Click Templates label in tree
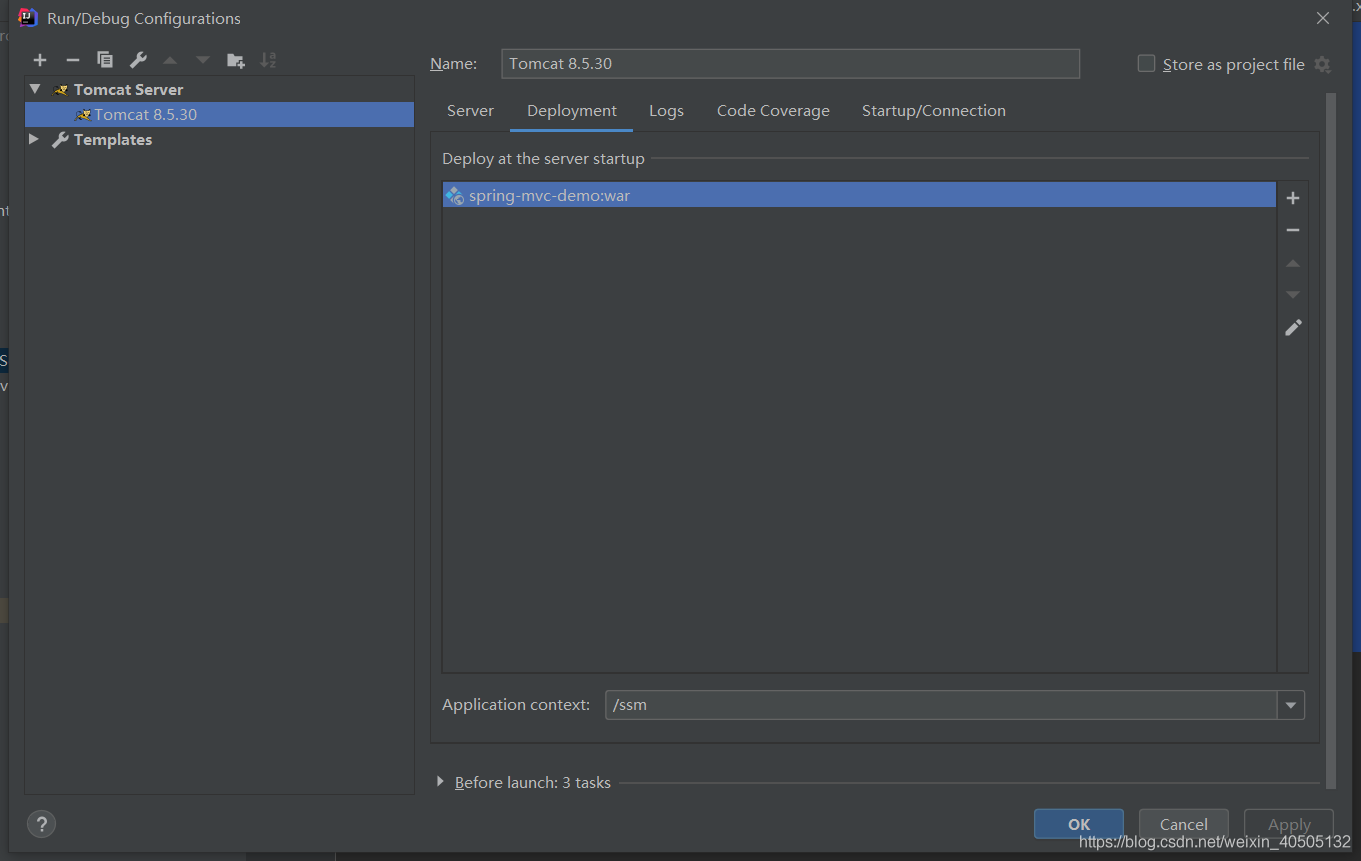The image size is (1361, 861). tap(113, 140)
